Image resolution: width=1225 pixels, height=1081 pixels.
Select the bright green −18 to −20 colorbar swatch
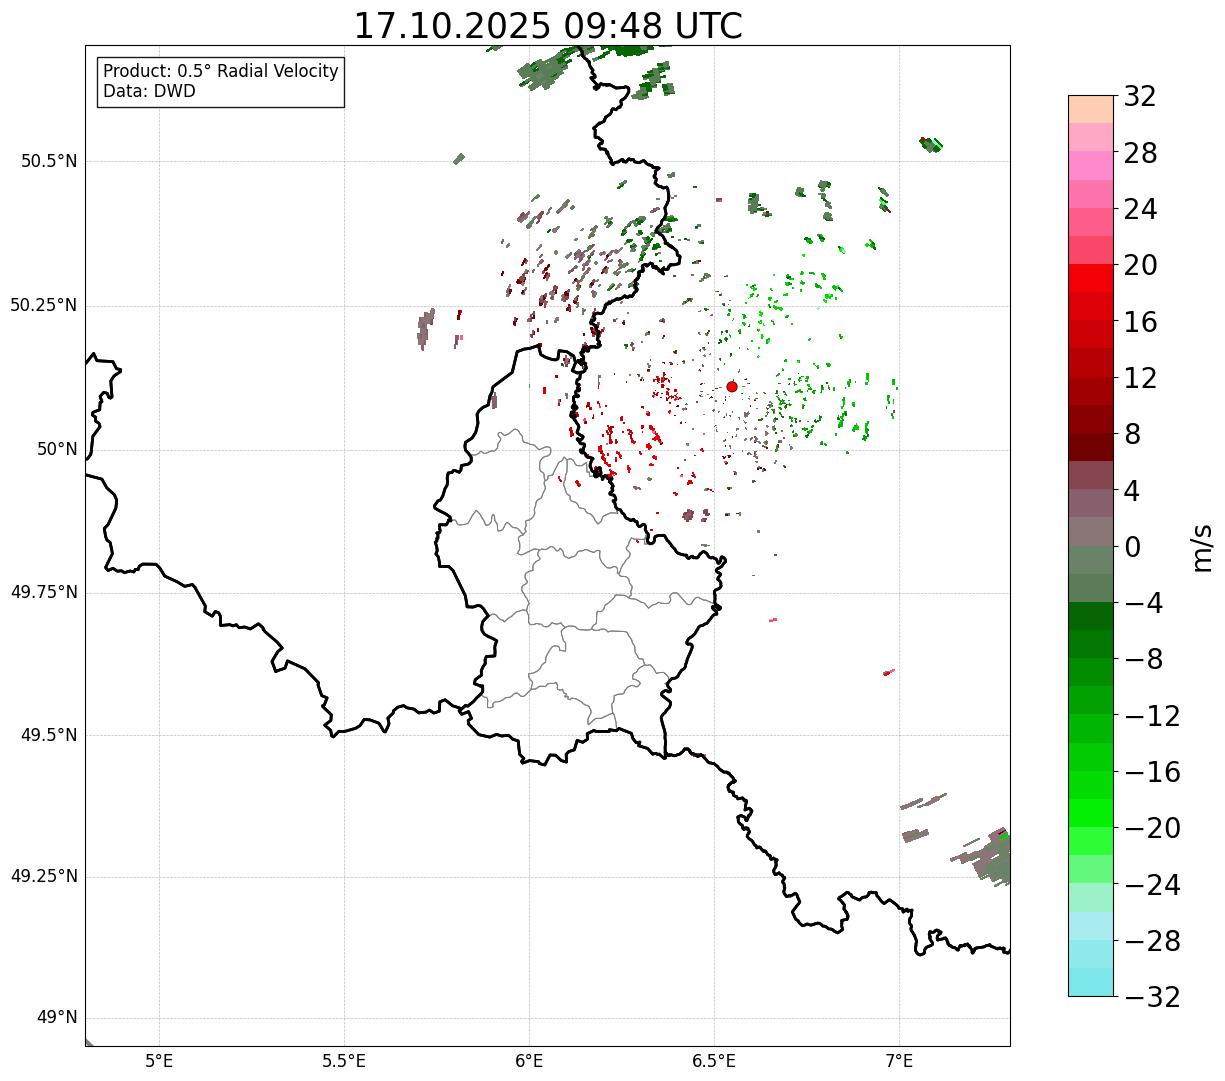coord(1091,813)
